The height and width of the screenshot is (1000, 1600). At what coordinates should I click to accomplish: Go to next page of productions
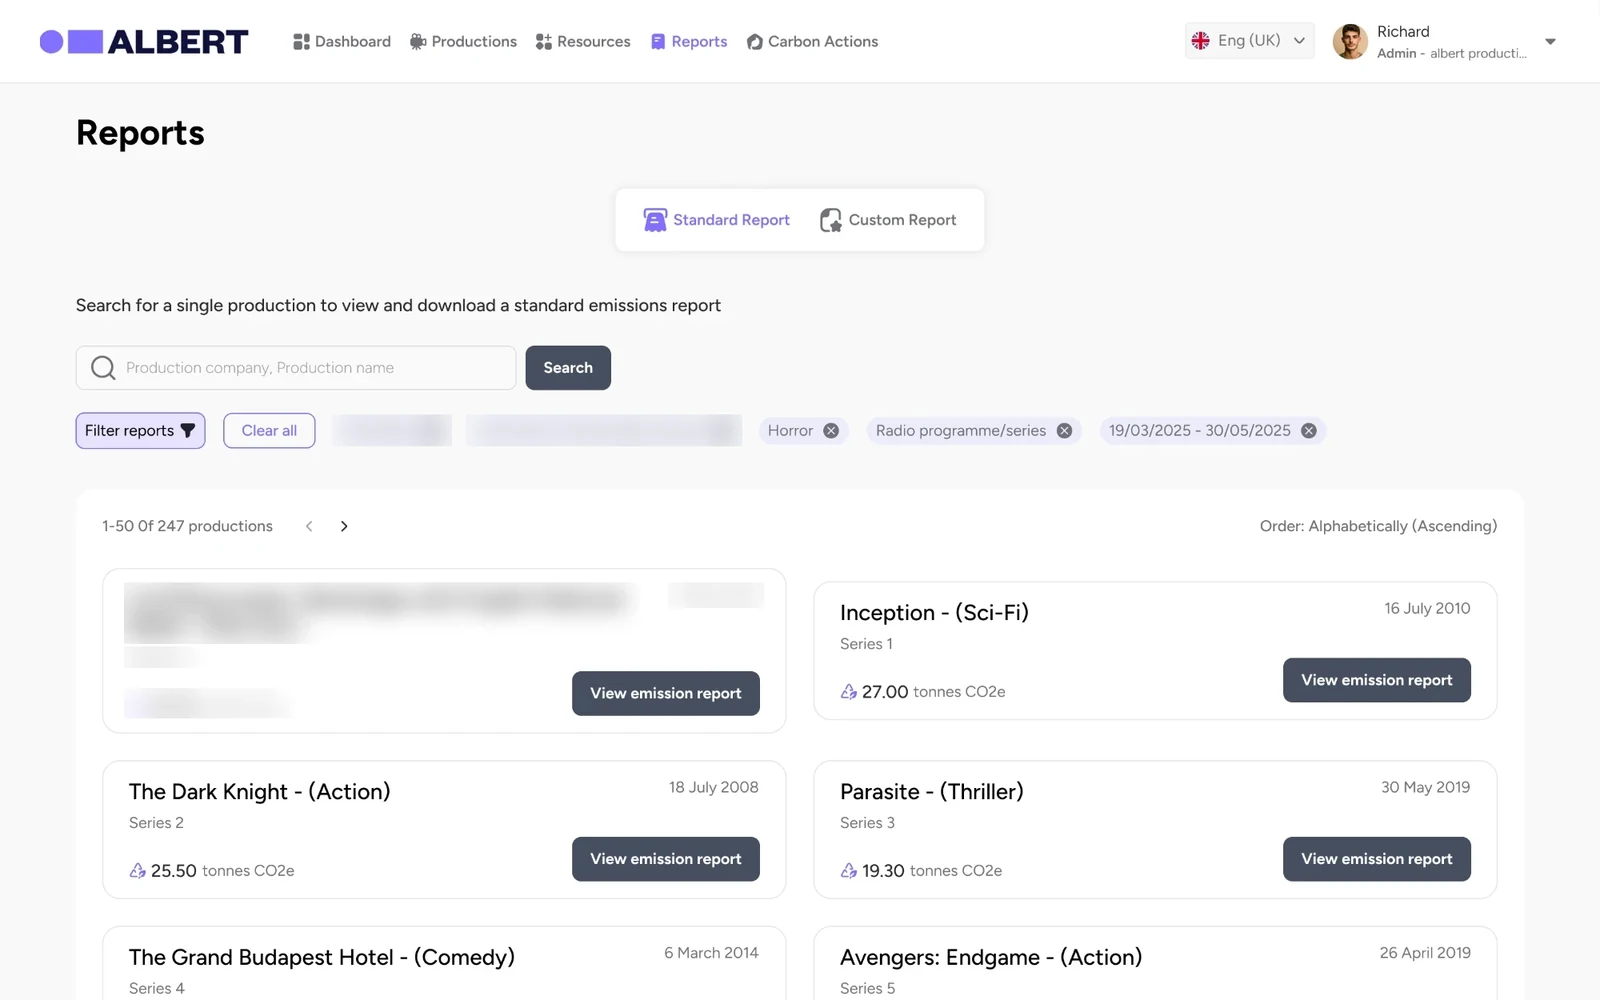tap(344, 526)
